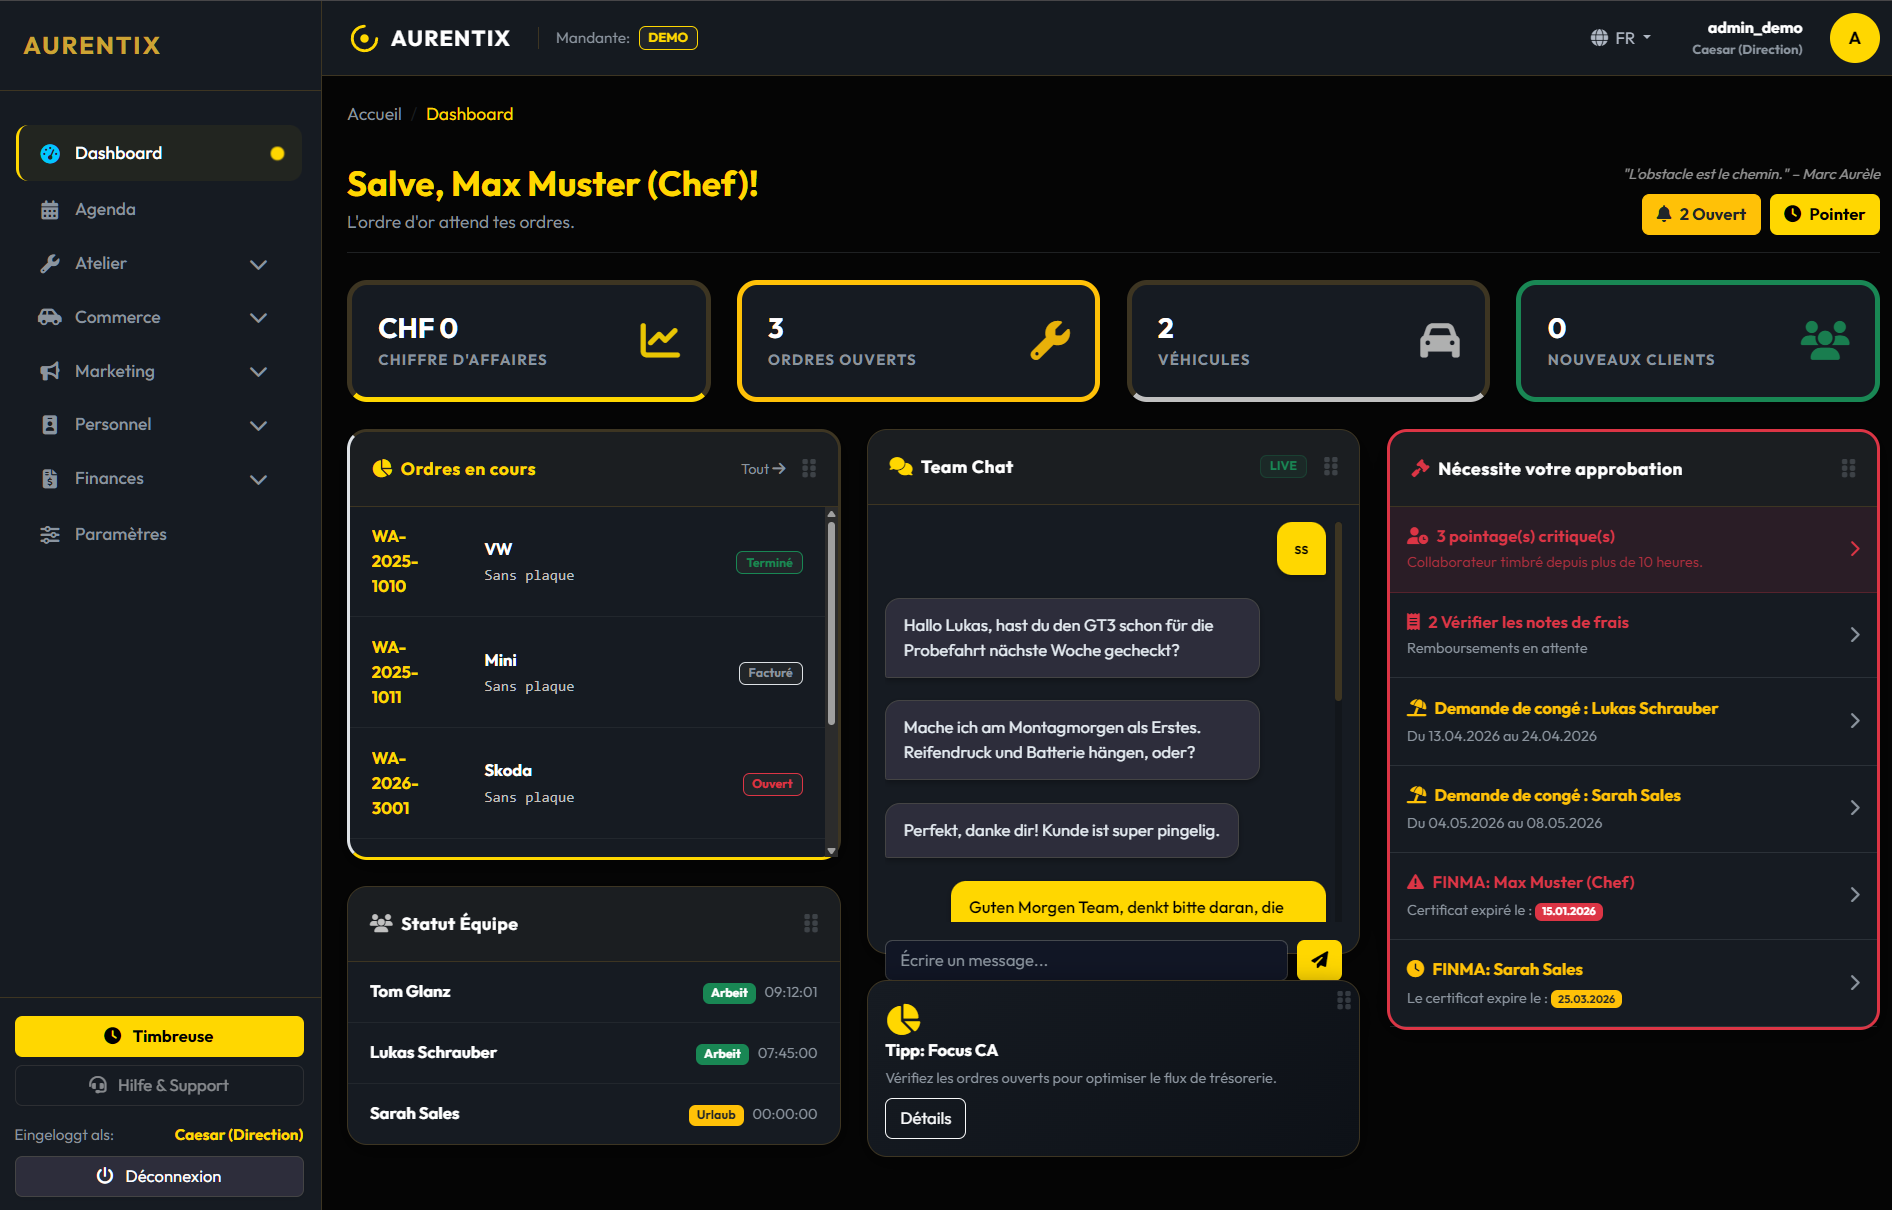The image size is (1892, 1210).
Task: Open Agenda from the sidebar
Action: click(x=105, y=210)
